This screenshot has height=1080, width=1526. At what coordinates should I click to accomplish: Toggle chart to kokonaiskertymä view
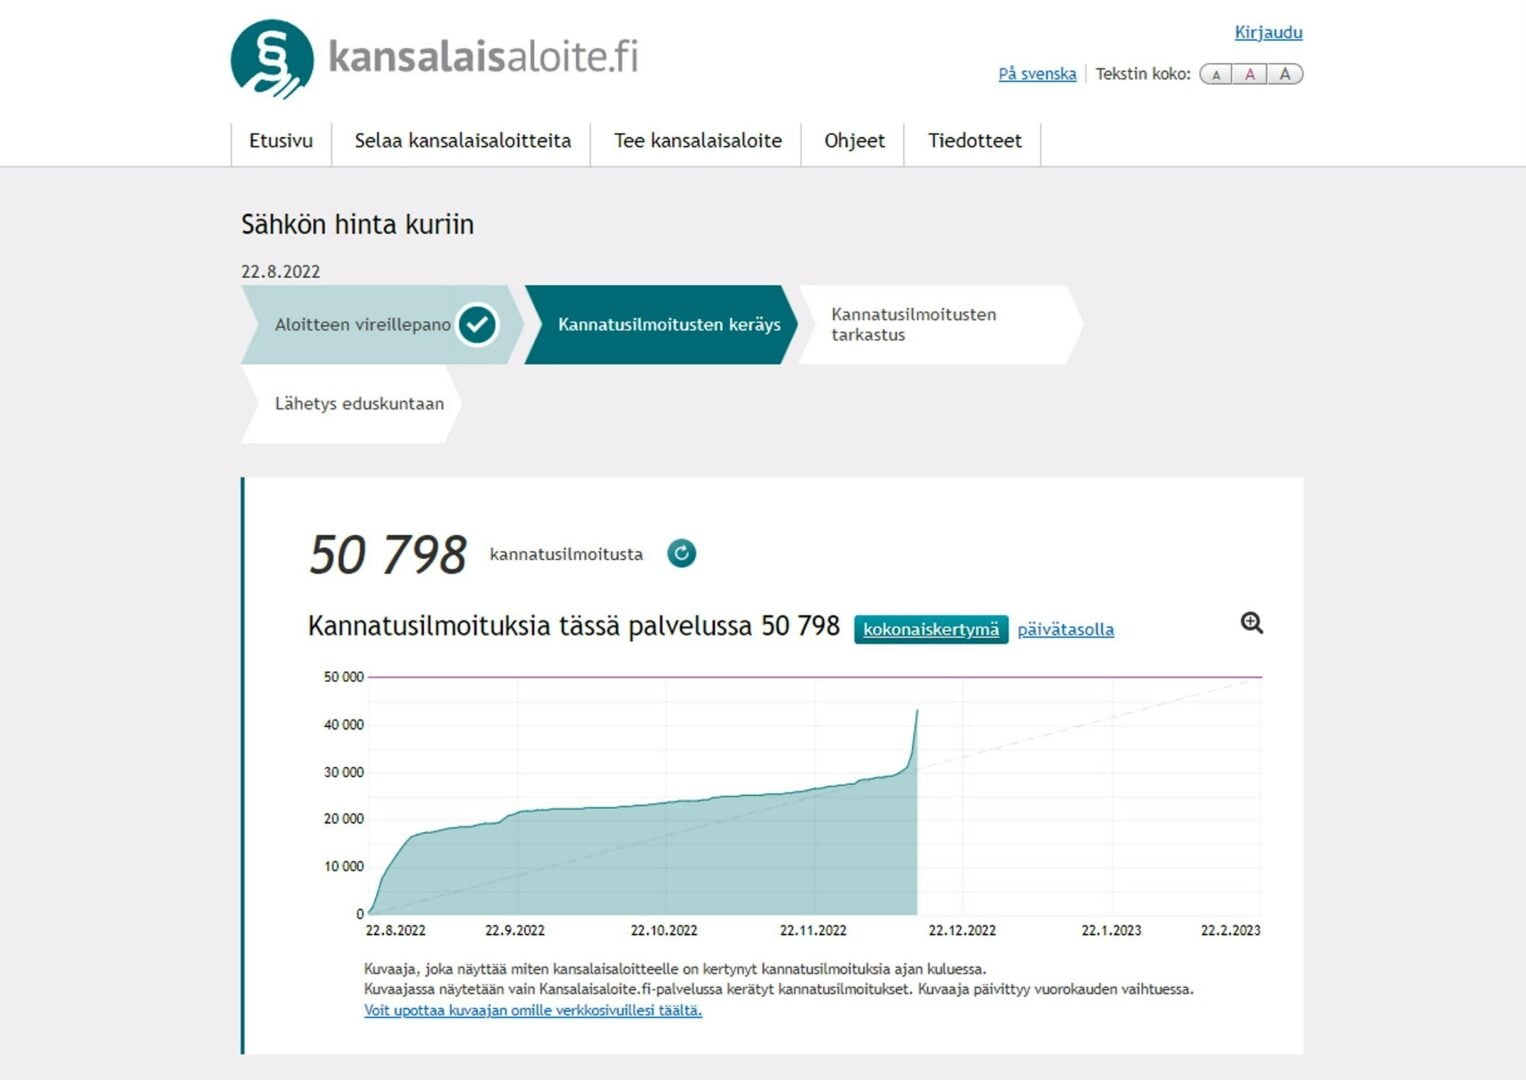tap(930, 629)
